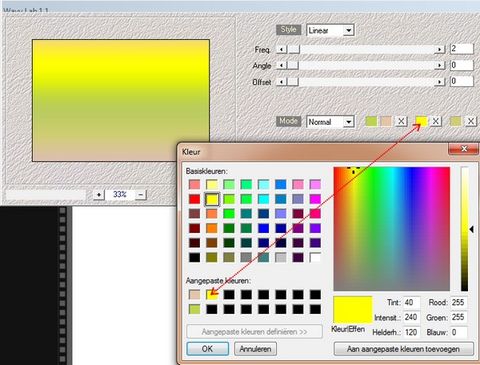Click the Offset slider right arrow
The width and height of the screenshot is (480, 365).
point(440,82)
